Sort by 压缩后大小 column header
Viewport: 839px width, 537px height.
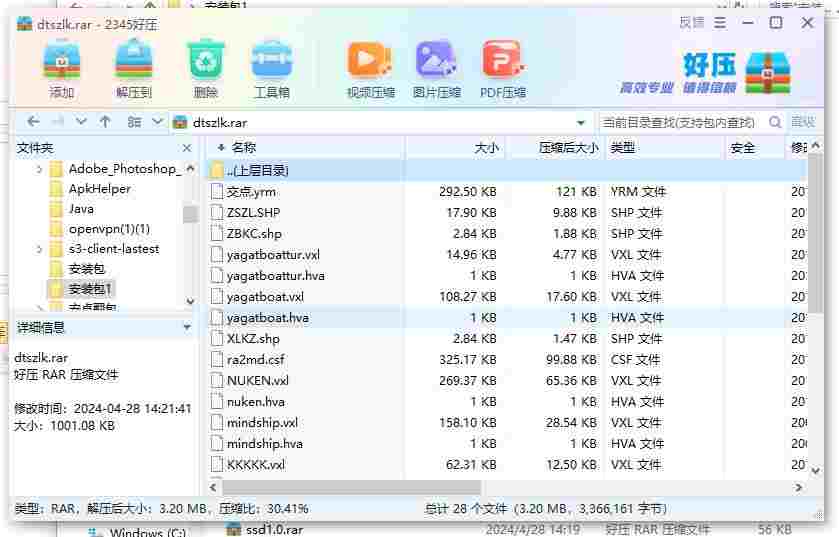click(x=568, y=148)
